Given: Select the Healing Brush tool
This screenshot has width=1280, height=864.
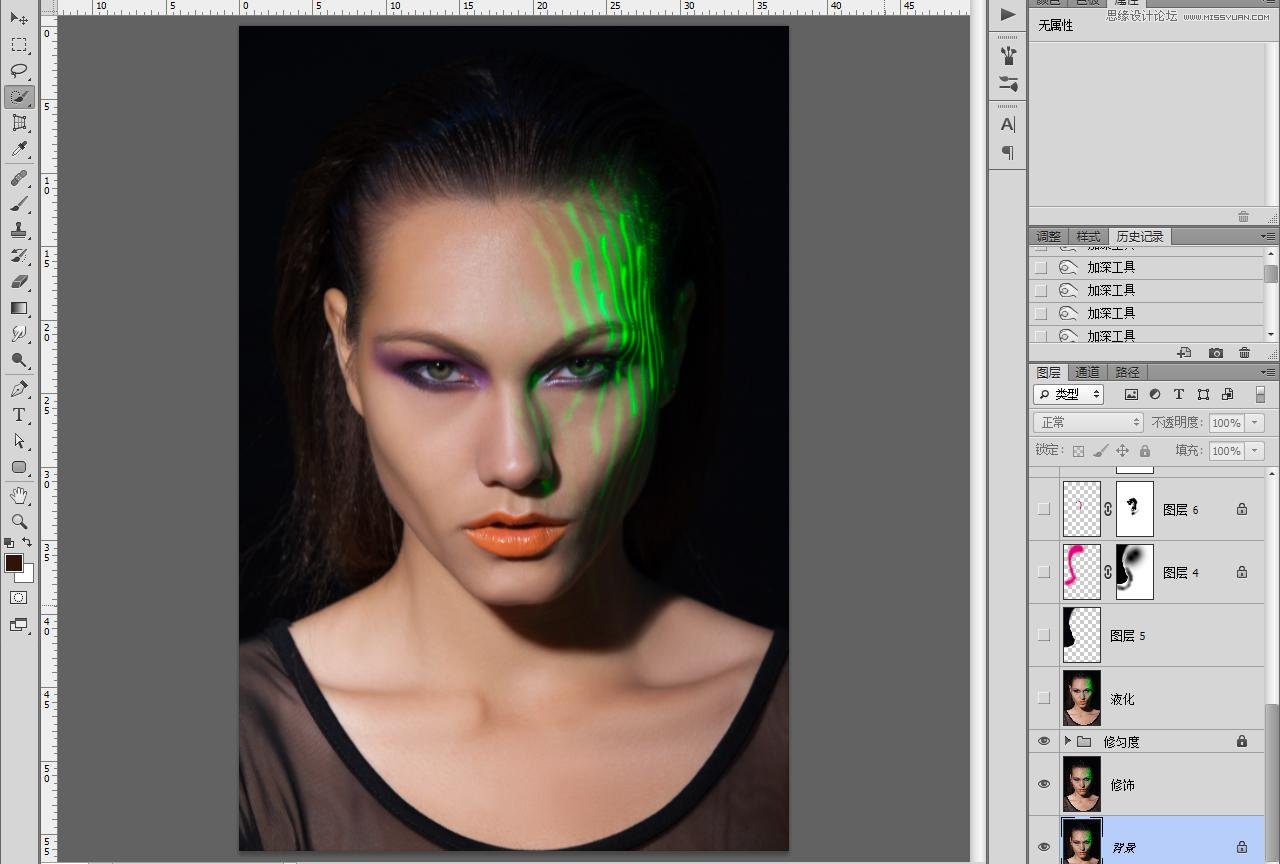Looking at the screenshot, I should 19,178.
